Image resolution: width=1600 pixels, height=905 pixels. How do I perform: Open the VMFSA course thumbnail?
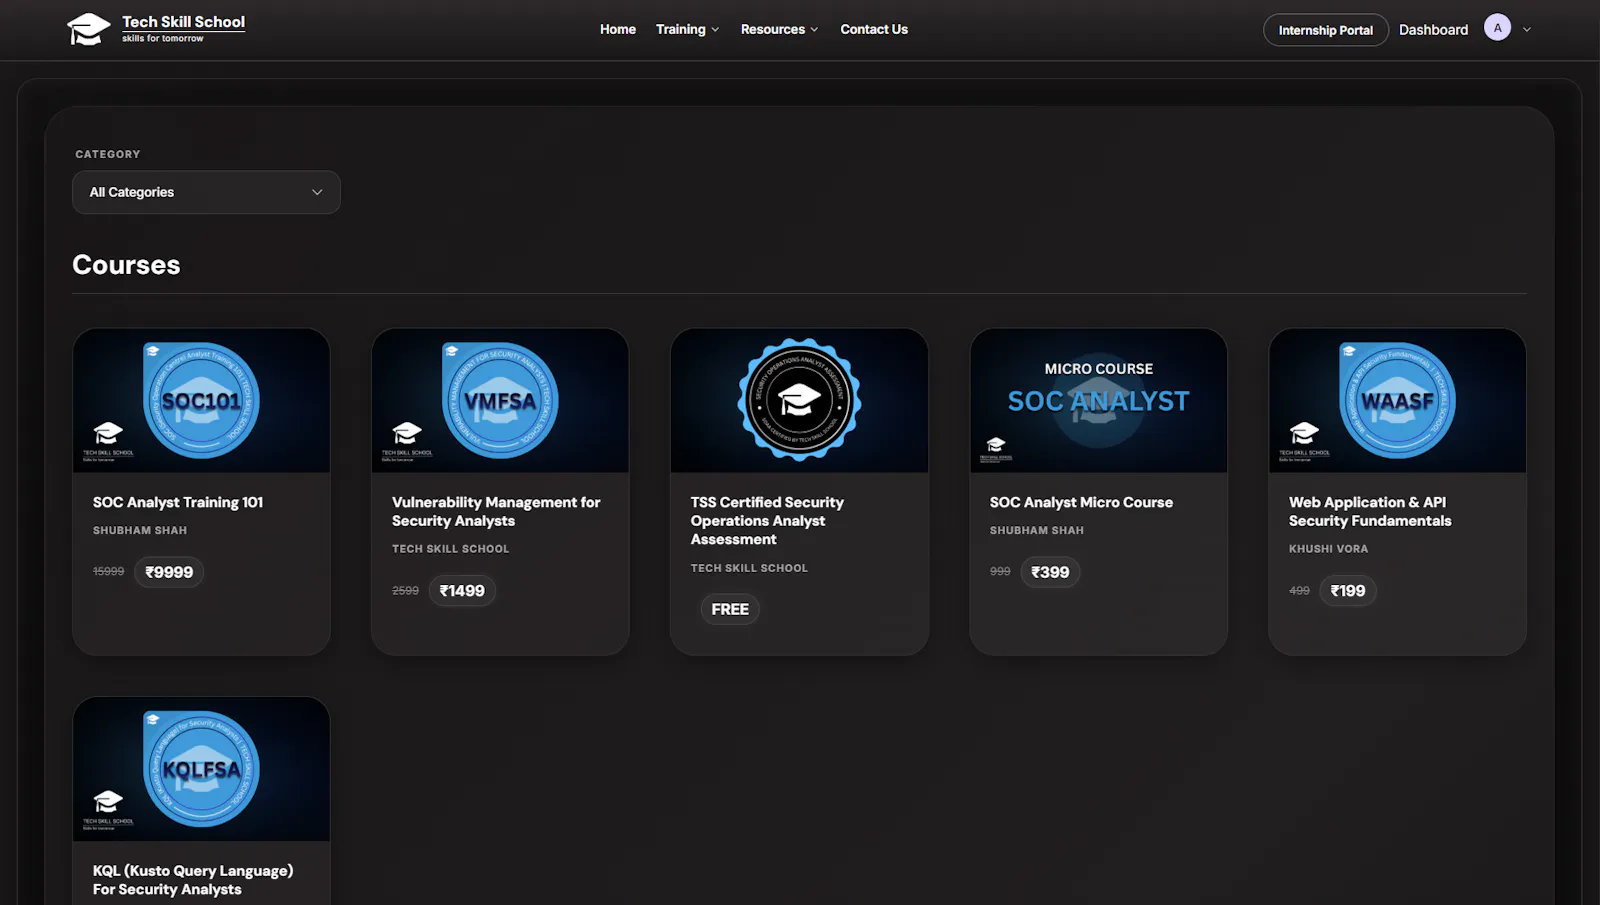point(500,400)
